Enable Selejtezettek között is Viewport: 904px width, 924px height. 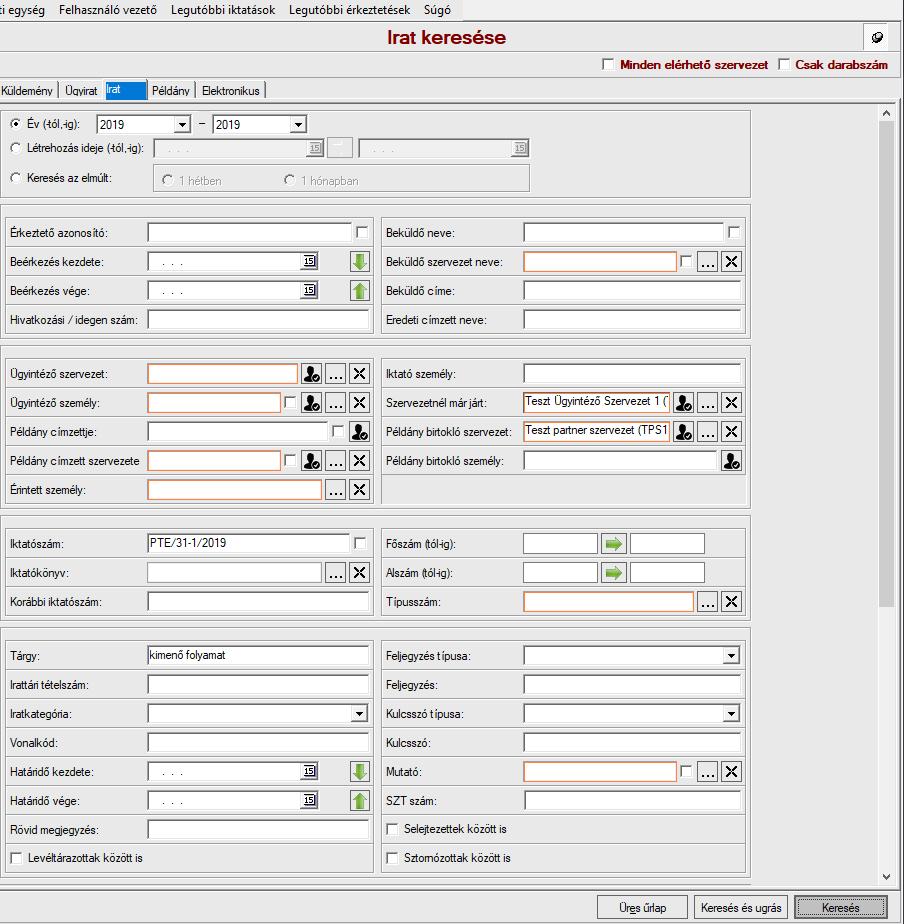(392, 829)
